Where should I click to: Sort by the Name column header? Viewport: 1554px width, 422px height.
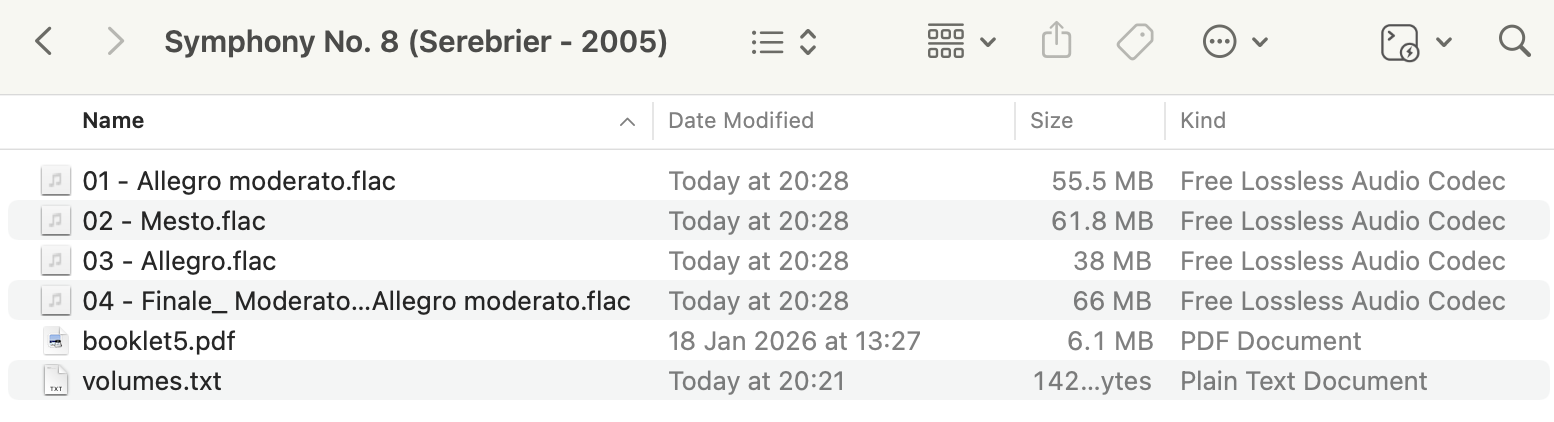pos(113,121)
